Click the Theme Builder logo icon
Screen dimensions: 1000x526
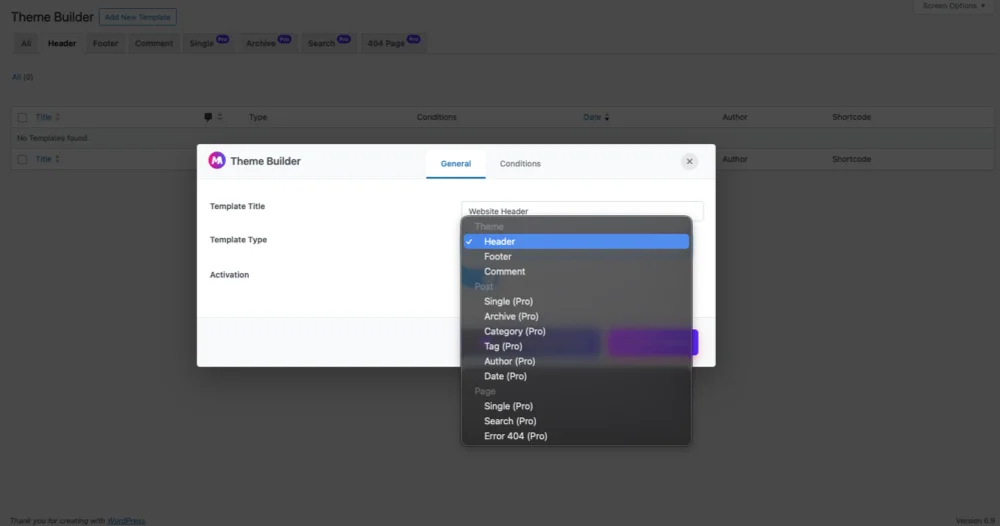[217, 161]
